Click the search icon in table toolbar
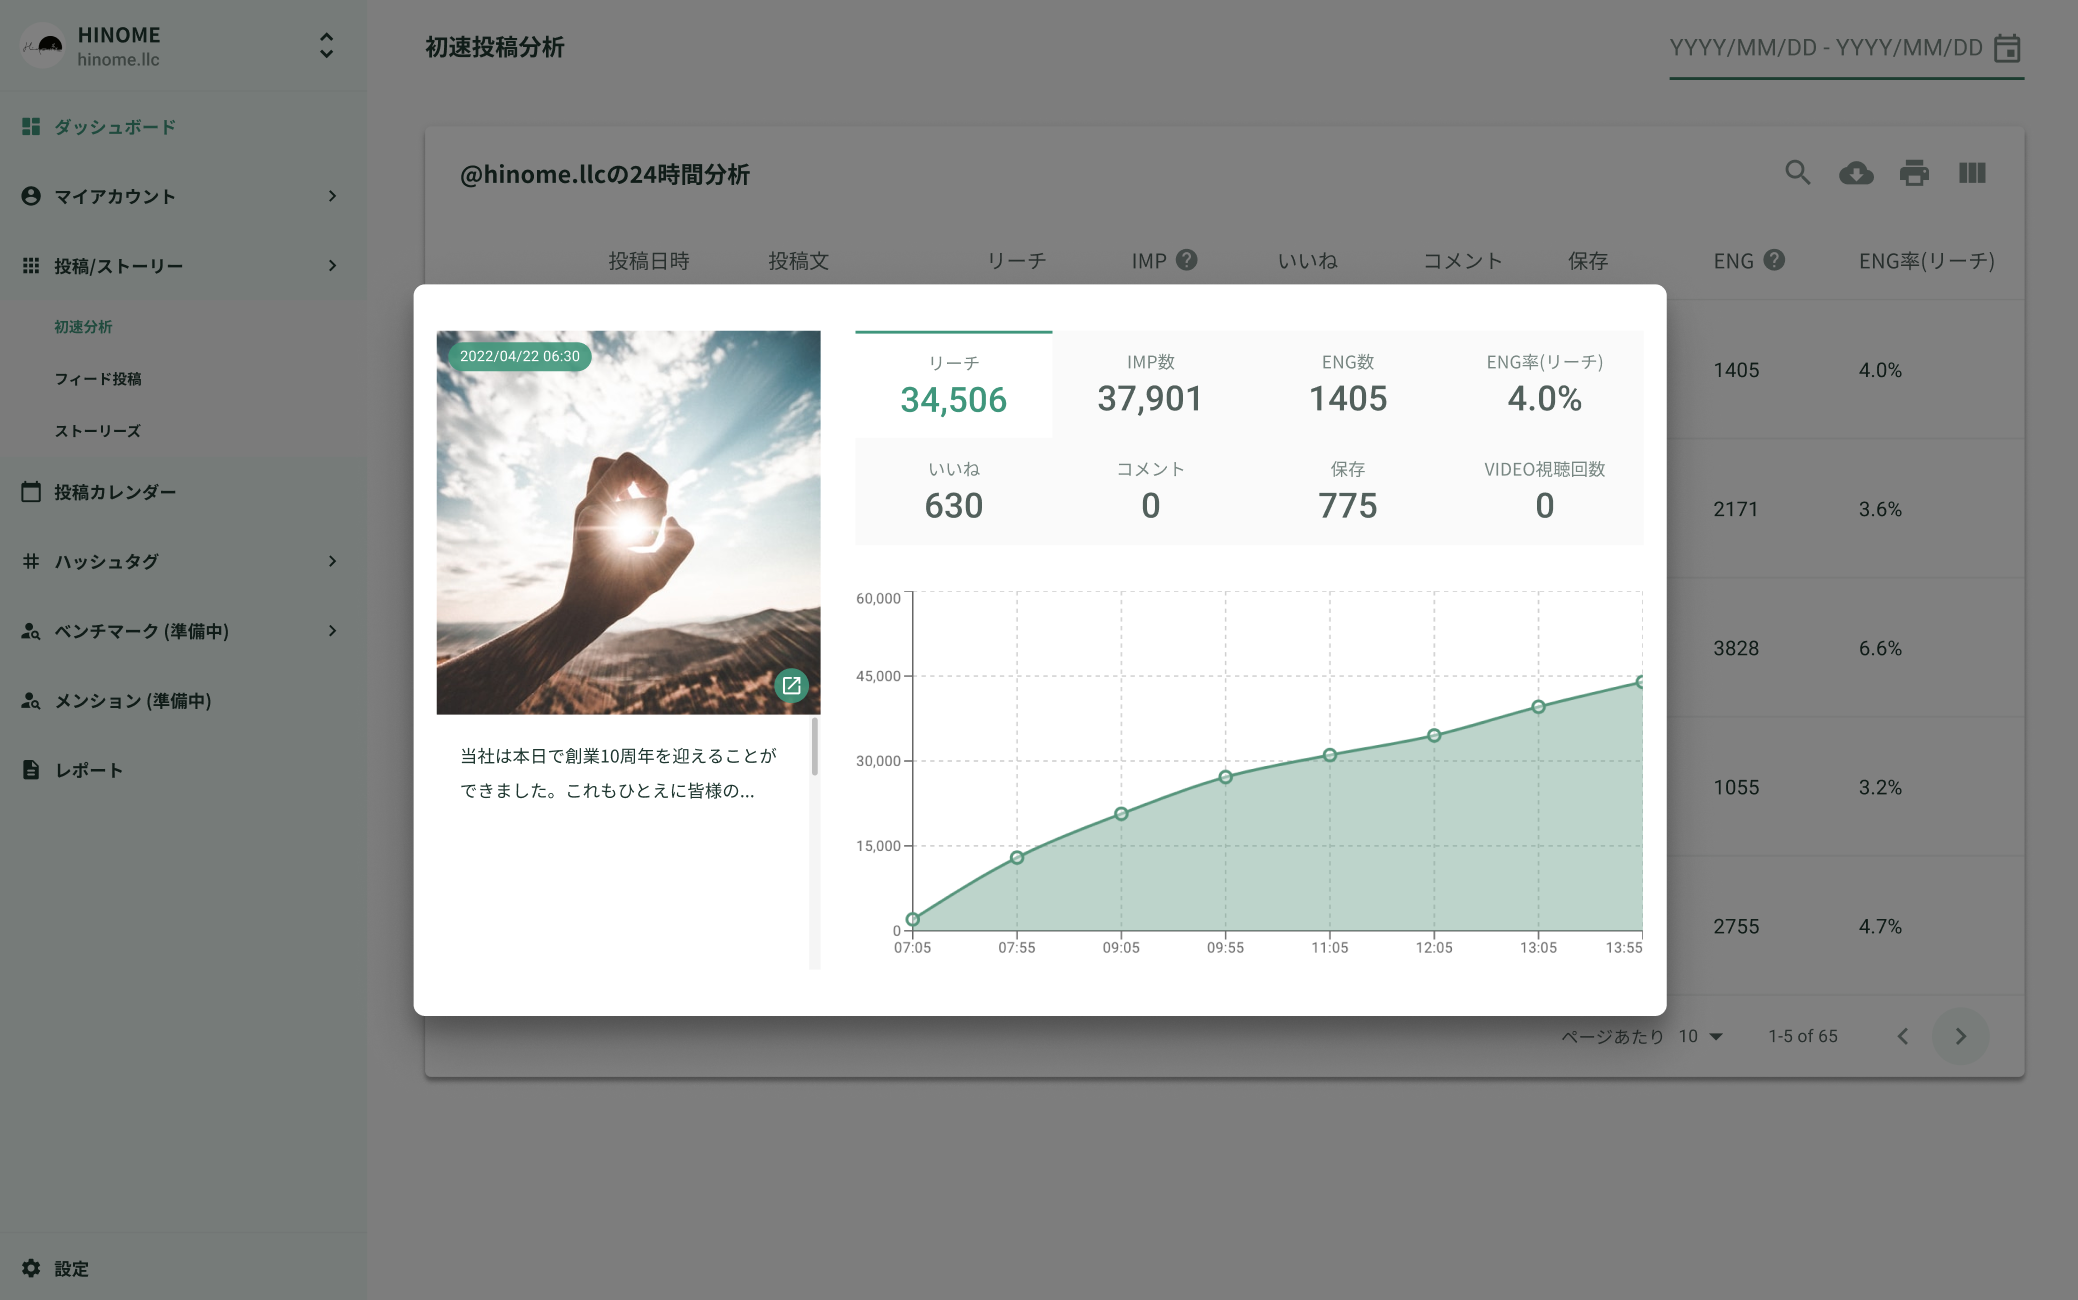This screenshot has width=2078, height=1300. pos(1797,173)
